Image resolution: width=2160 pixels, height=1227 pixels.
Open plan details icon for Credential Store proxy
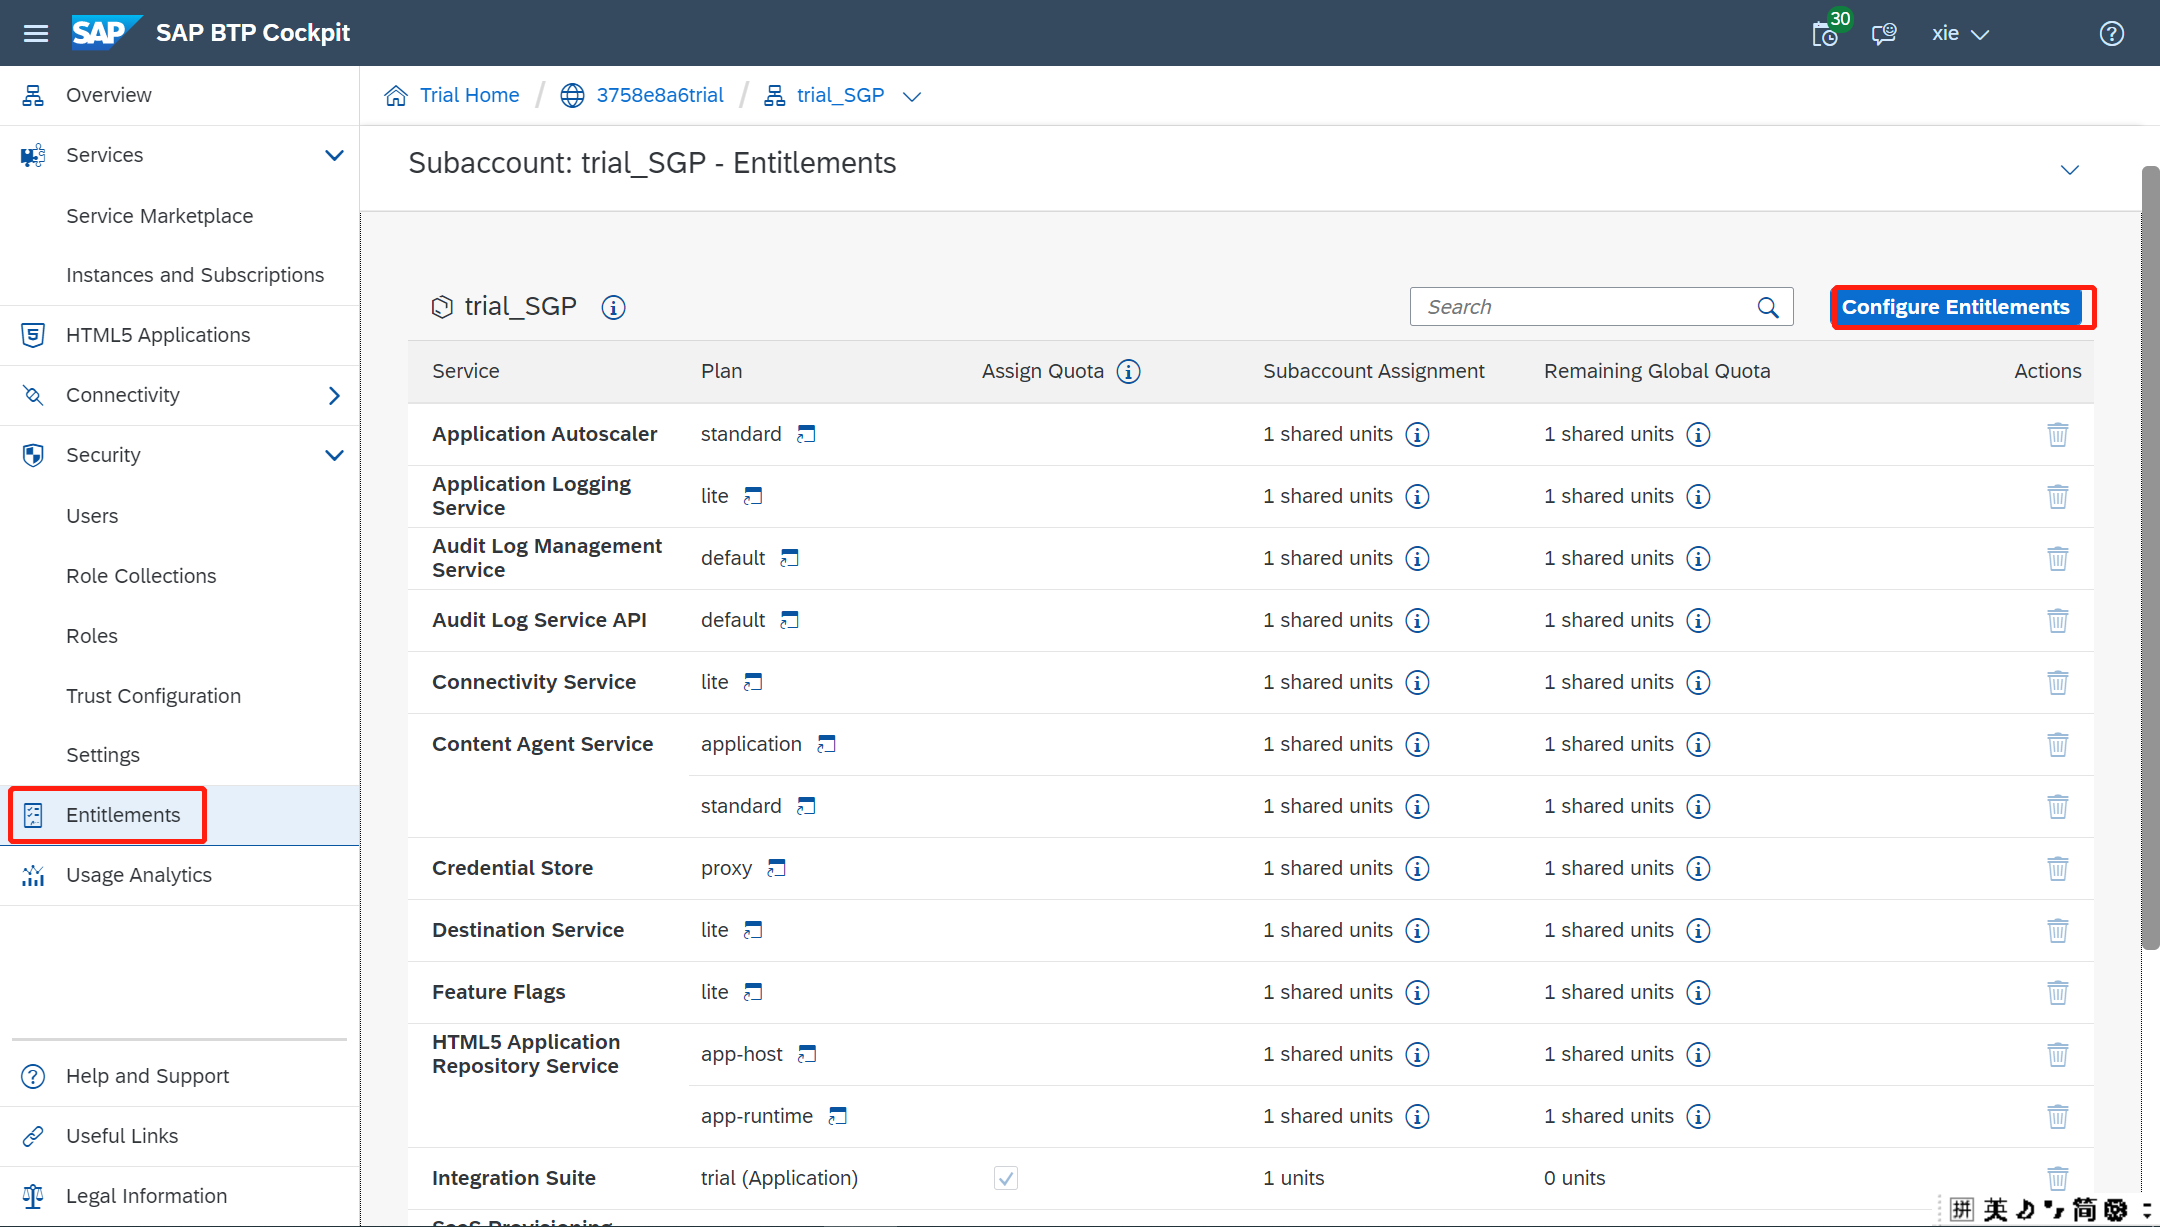776,868
